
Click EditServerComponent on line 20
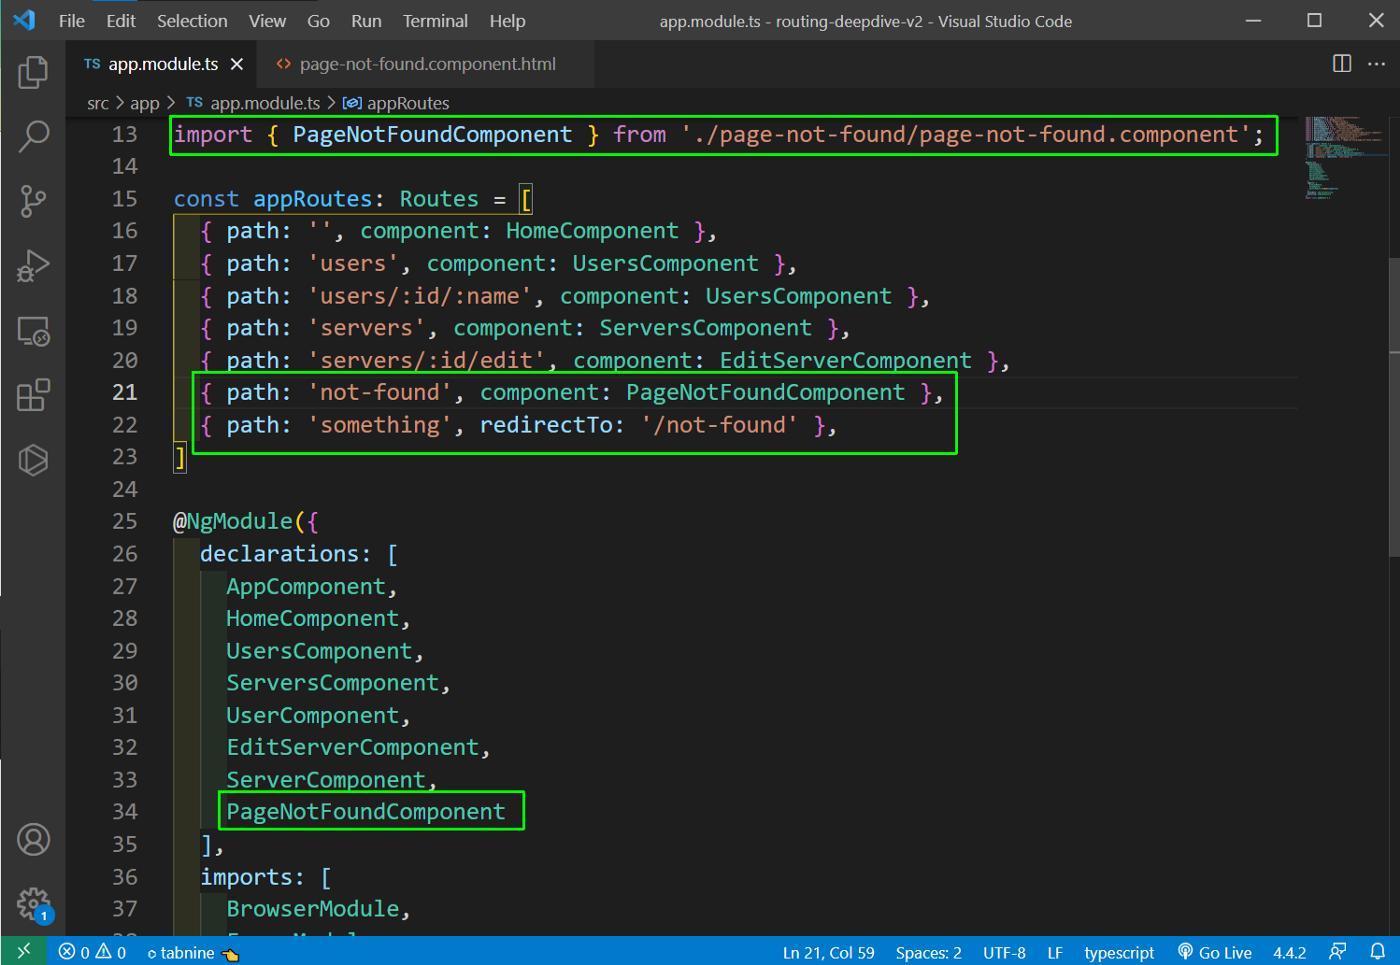pos(845,360)
